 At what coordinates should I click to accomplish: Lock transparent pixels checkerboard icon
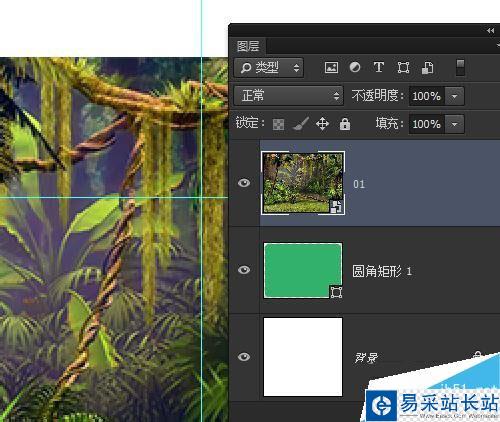click(x=278, y=124)
